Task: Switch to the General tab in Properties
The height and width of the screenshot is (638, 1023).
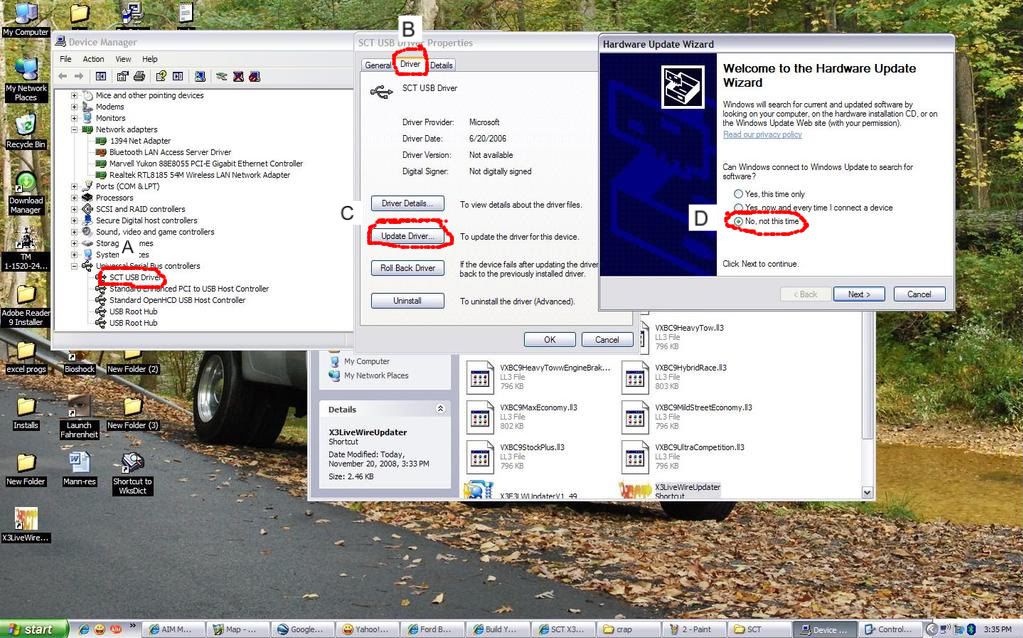Action: [x=378, y=65]
